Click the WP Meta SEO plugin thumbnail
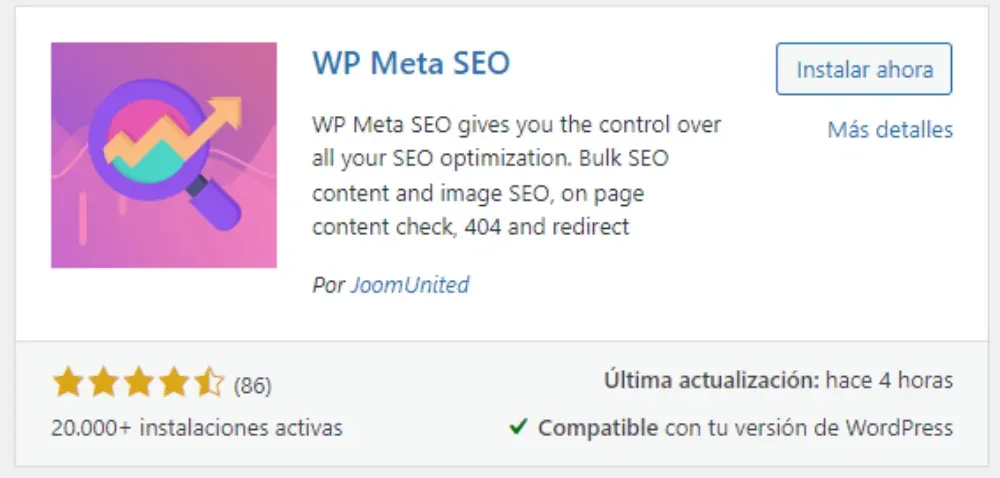Viewport: 1000px width, 478px height. tap(163, 155)
